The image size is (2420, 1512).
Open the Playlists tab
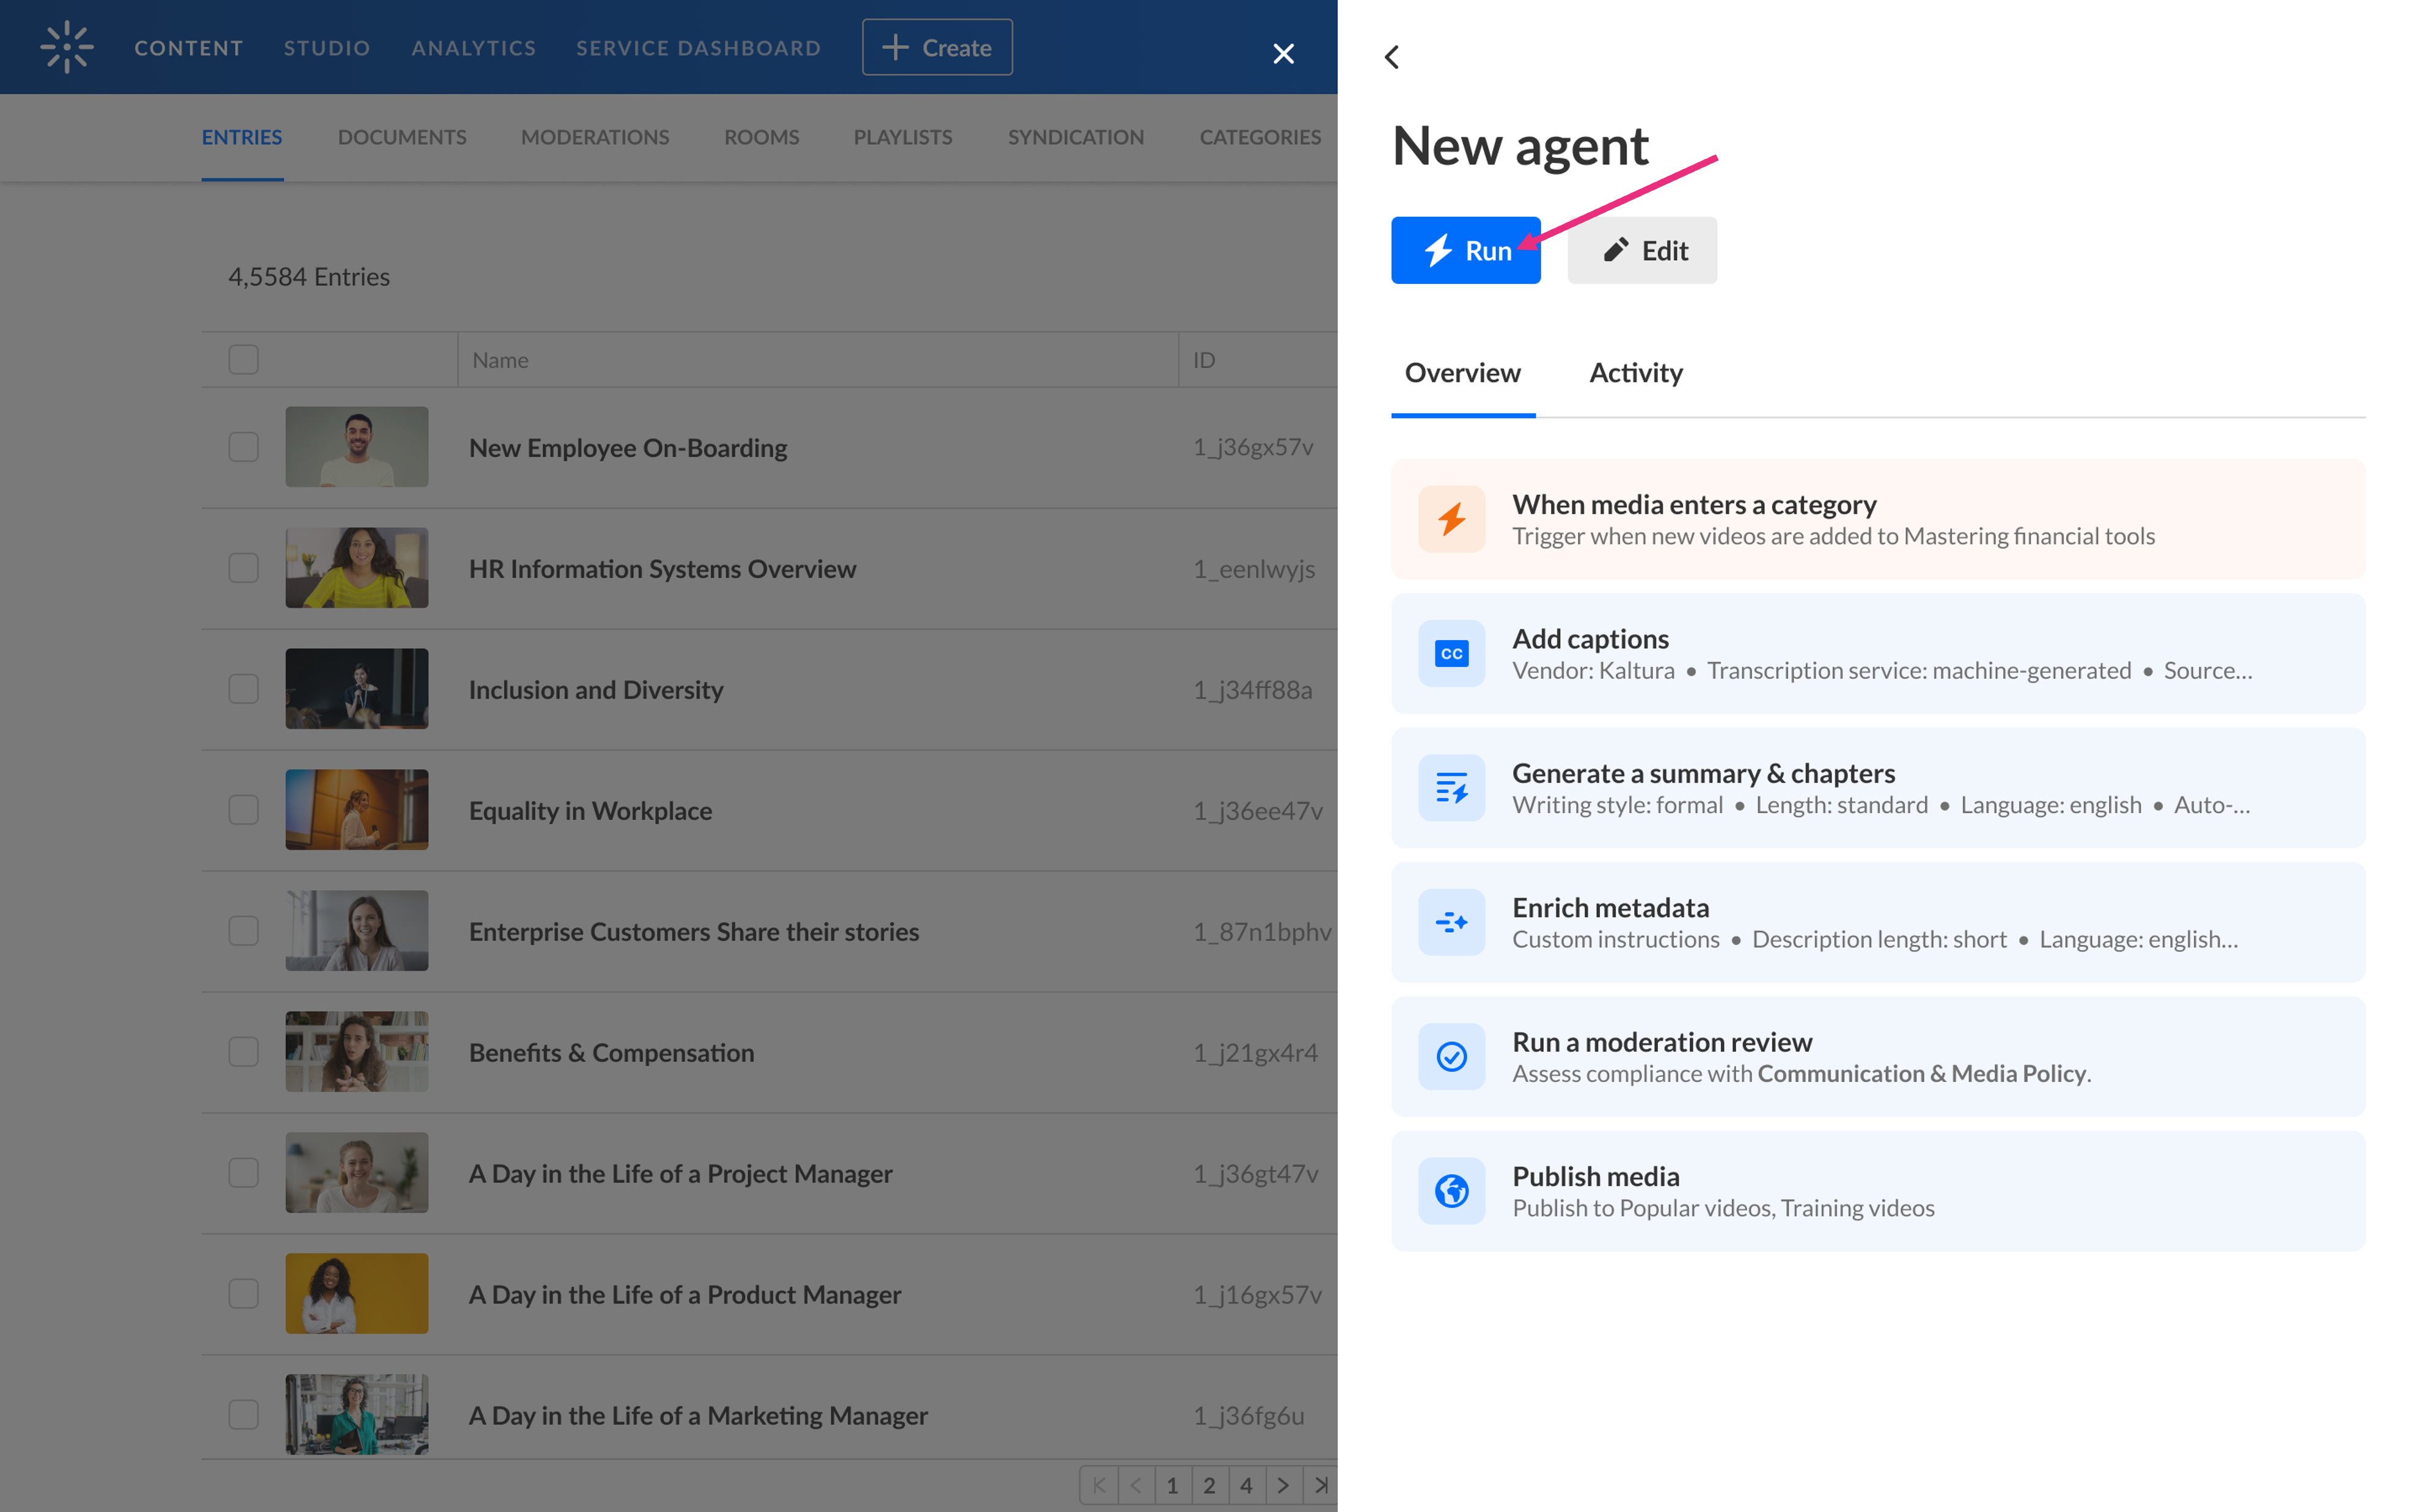click(902, 137)
